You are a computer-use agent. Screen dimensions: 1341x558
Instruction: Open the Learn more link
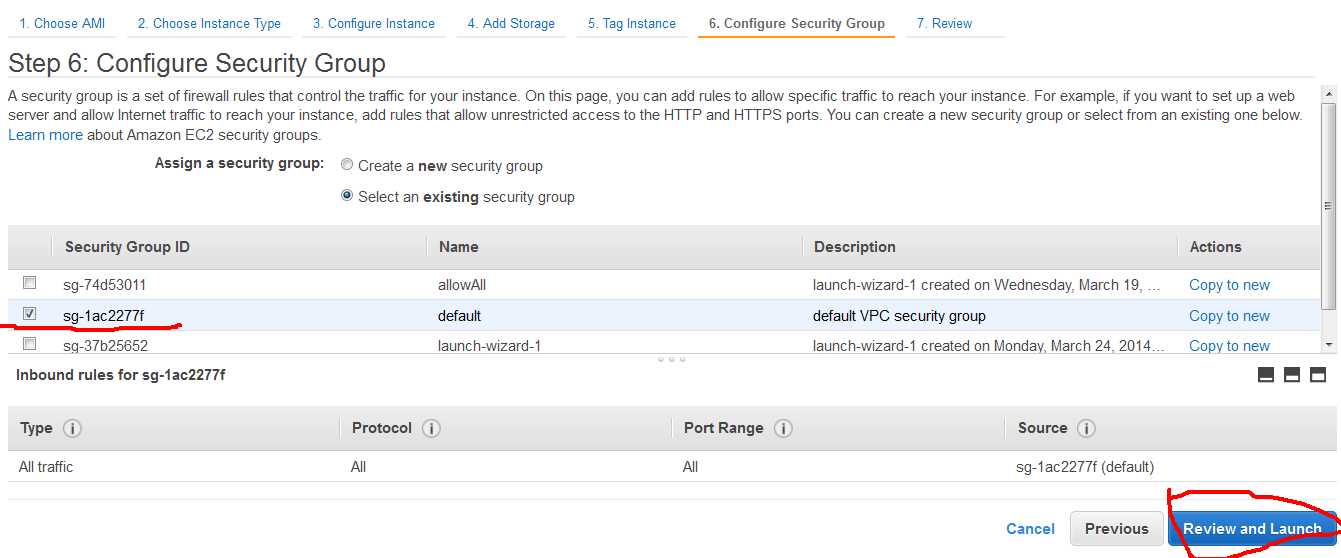pos(45,135)
